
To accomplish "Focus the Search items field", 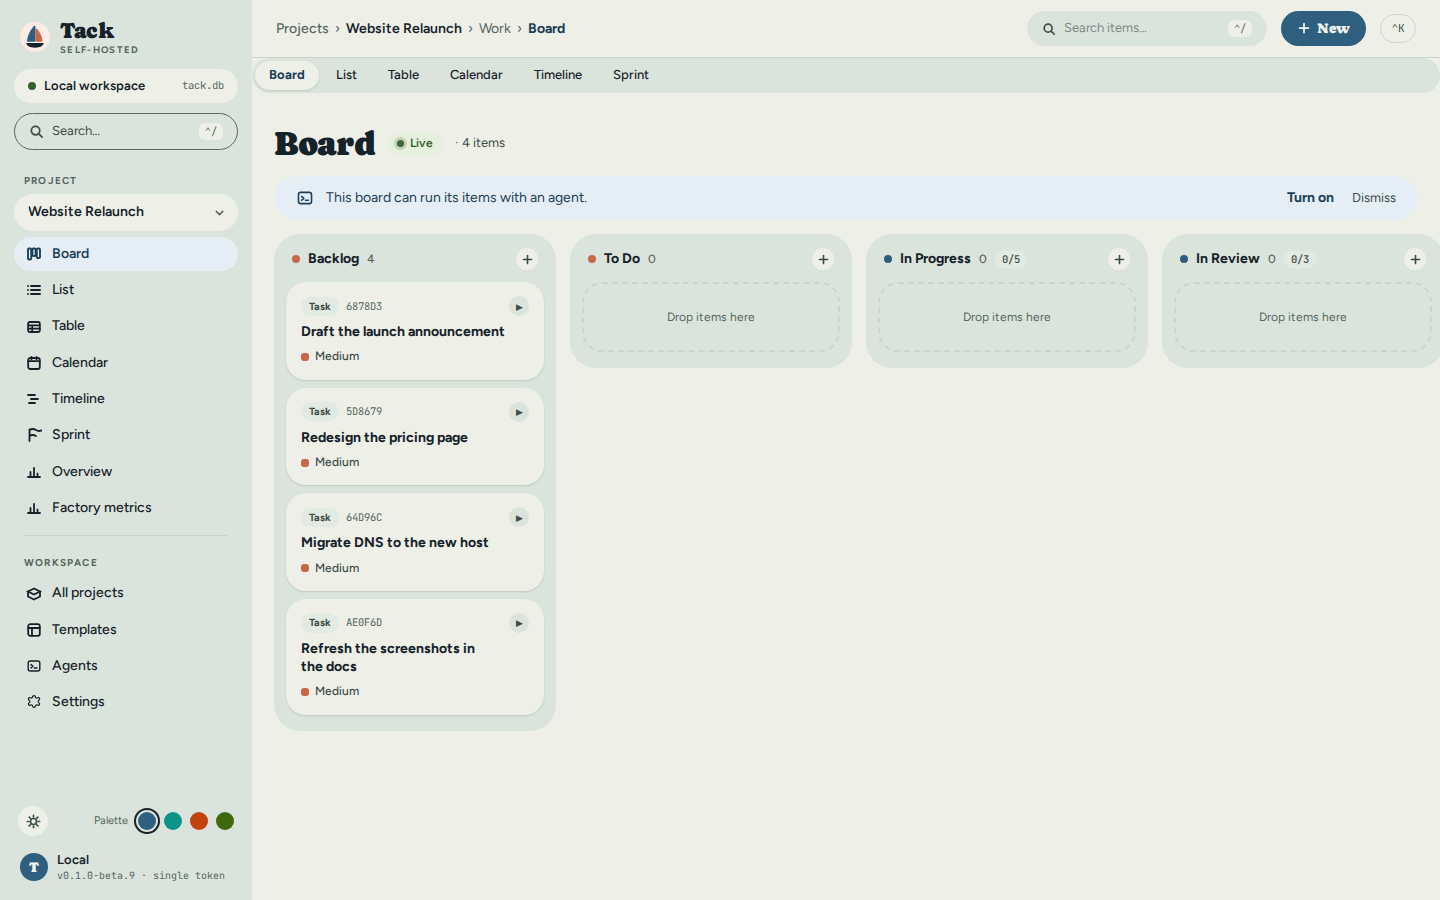I will (1147, 29).
